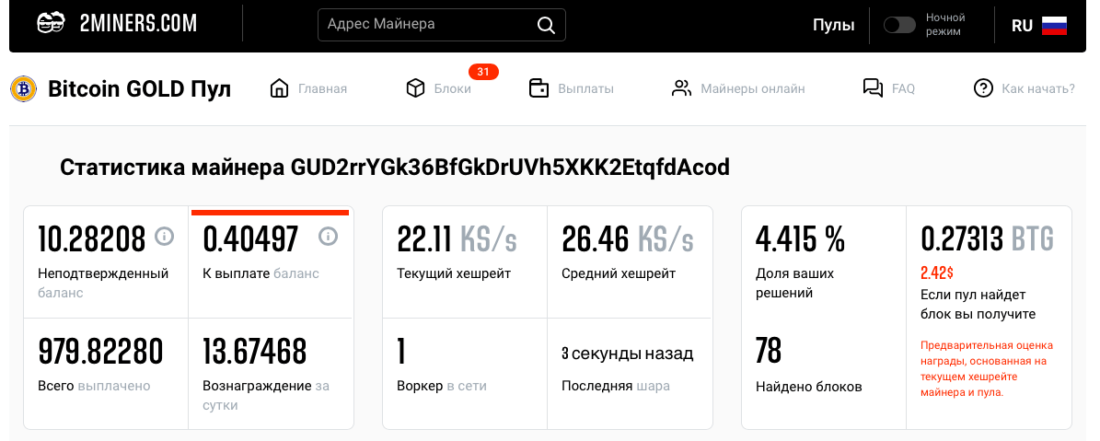Go to the Главная tab
1100x441 pixels.
[323, 89]
